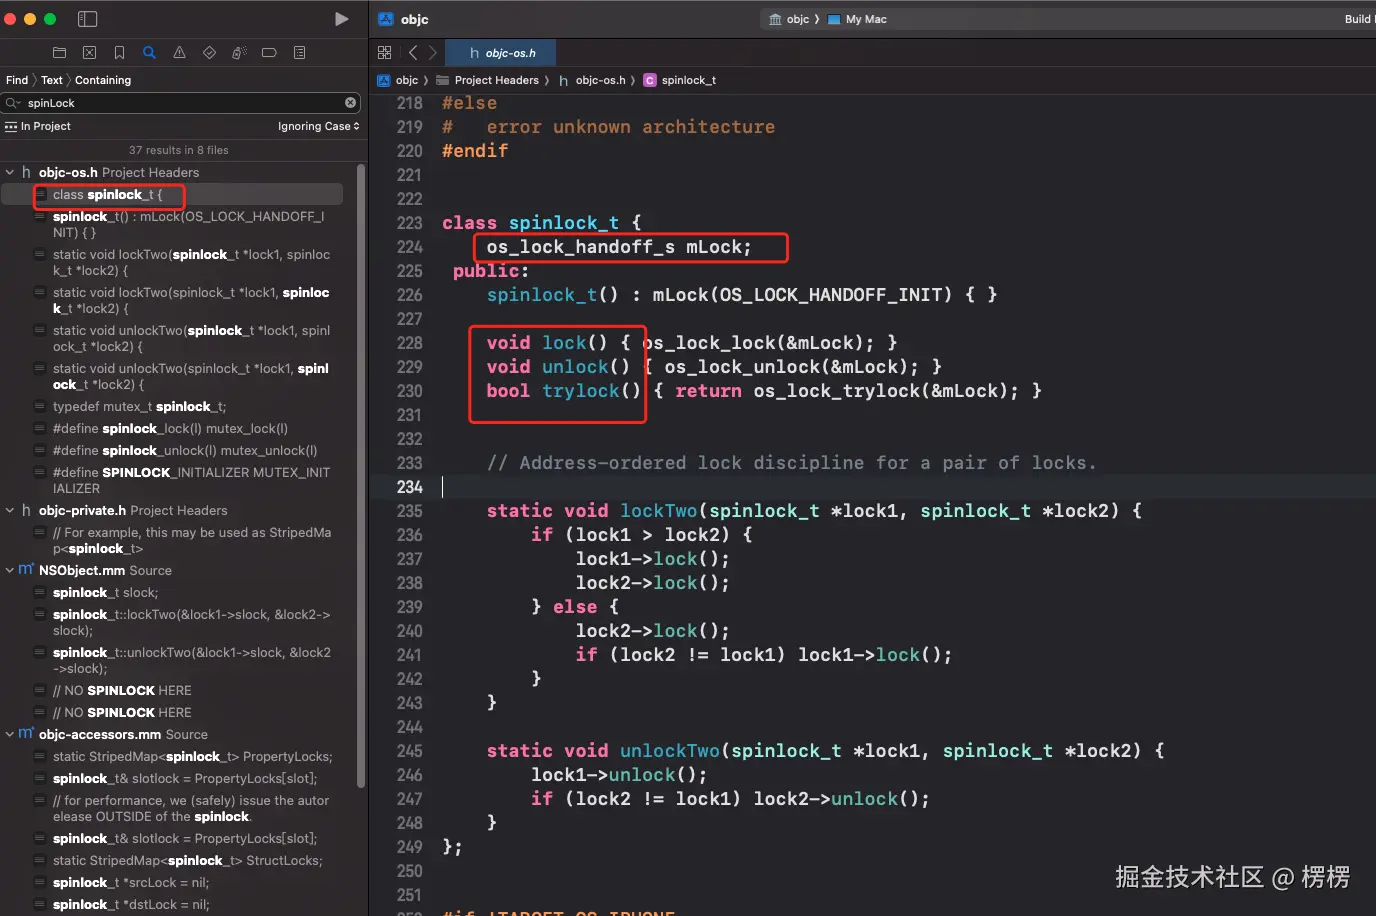Click text-match icon beside 'spinlock_t slock;'
This screenshot has height=916, width=1376.
point(40,592)
